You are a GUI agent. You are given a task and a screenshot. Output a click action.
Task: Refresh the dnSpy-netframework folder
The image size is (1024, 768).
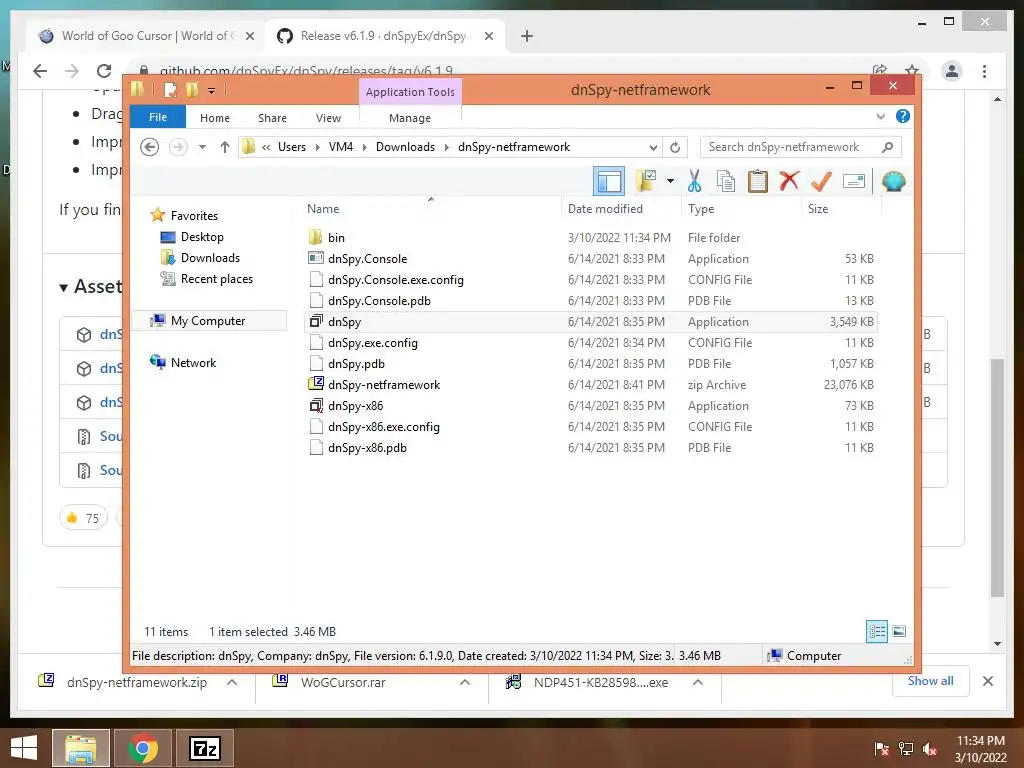click(675, 147)
